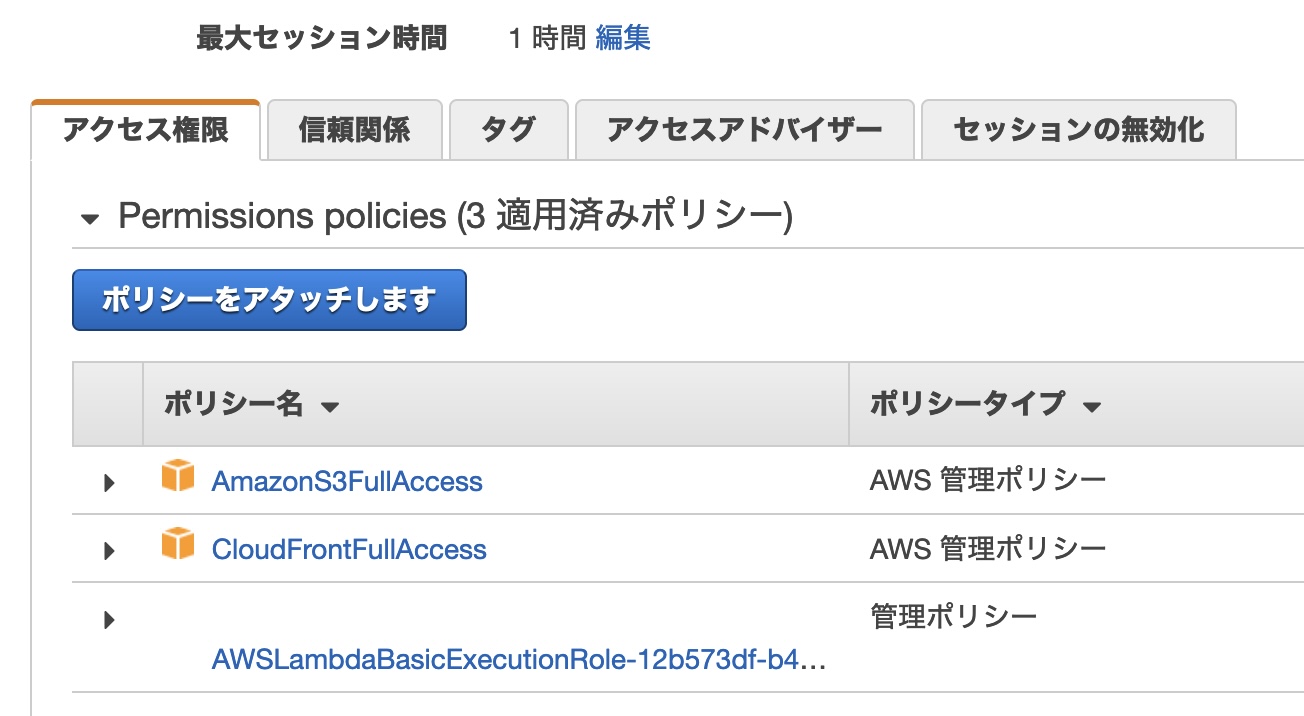Click the ポリシーをアタッチします button
The image size is (1304, 716).
pyautogui.click(x=269, y=299)
